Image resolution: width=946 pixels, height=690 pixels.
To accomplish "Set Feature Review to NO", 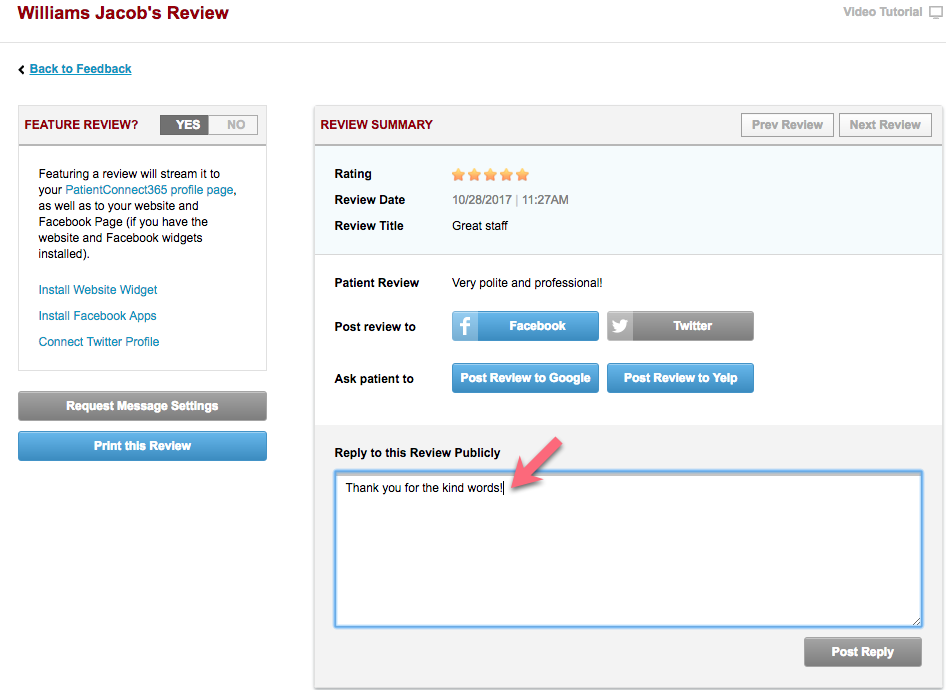I will click(236, 125).
